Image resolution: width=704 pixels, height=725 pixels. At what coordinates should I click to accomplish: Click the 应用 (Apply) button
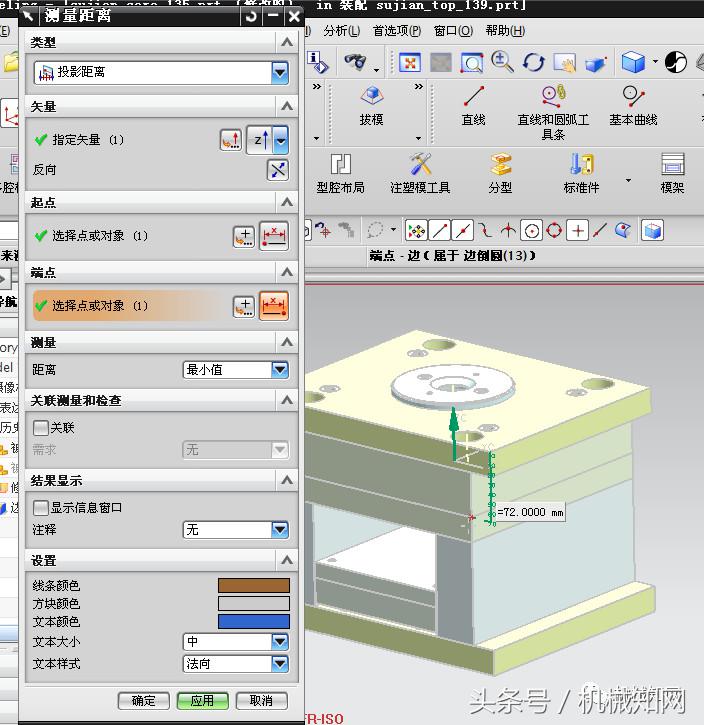[202, 701]
